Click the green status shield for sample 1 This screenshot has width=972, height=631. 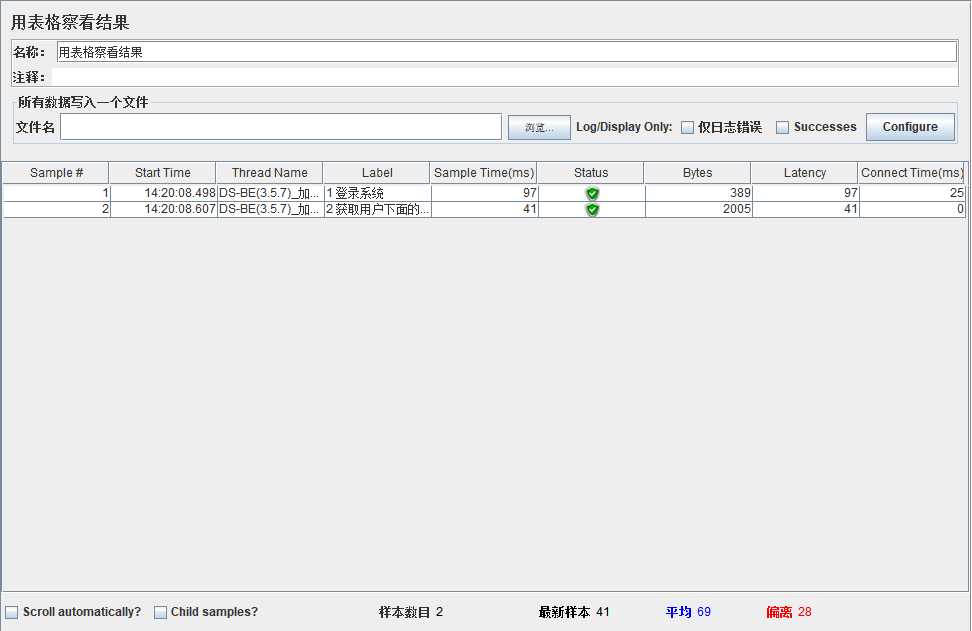coord(592,193)
